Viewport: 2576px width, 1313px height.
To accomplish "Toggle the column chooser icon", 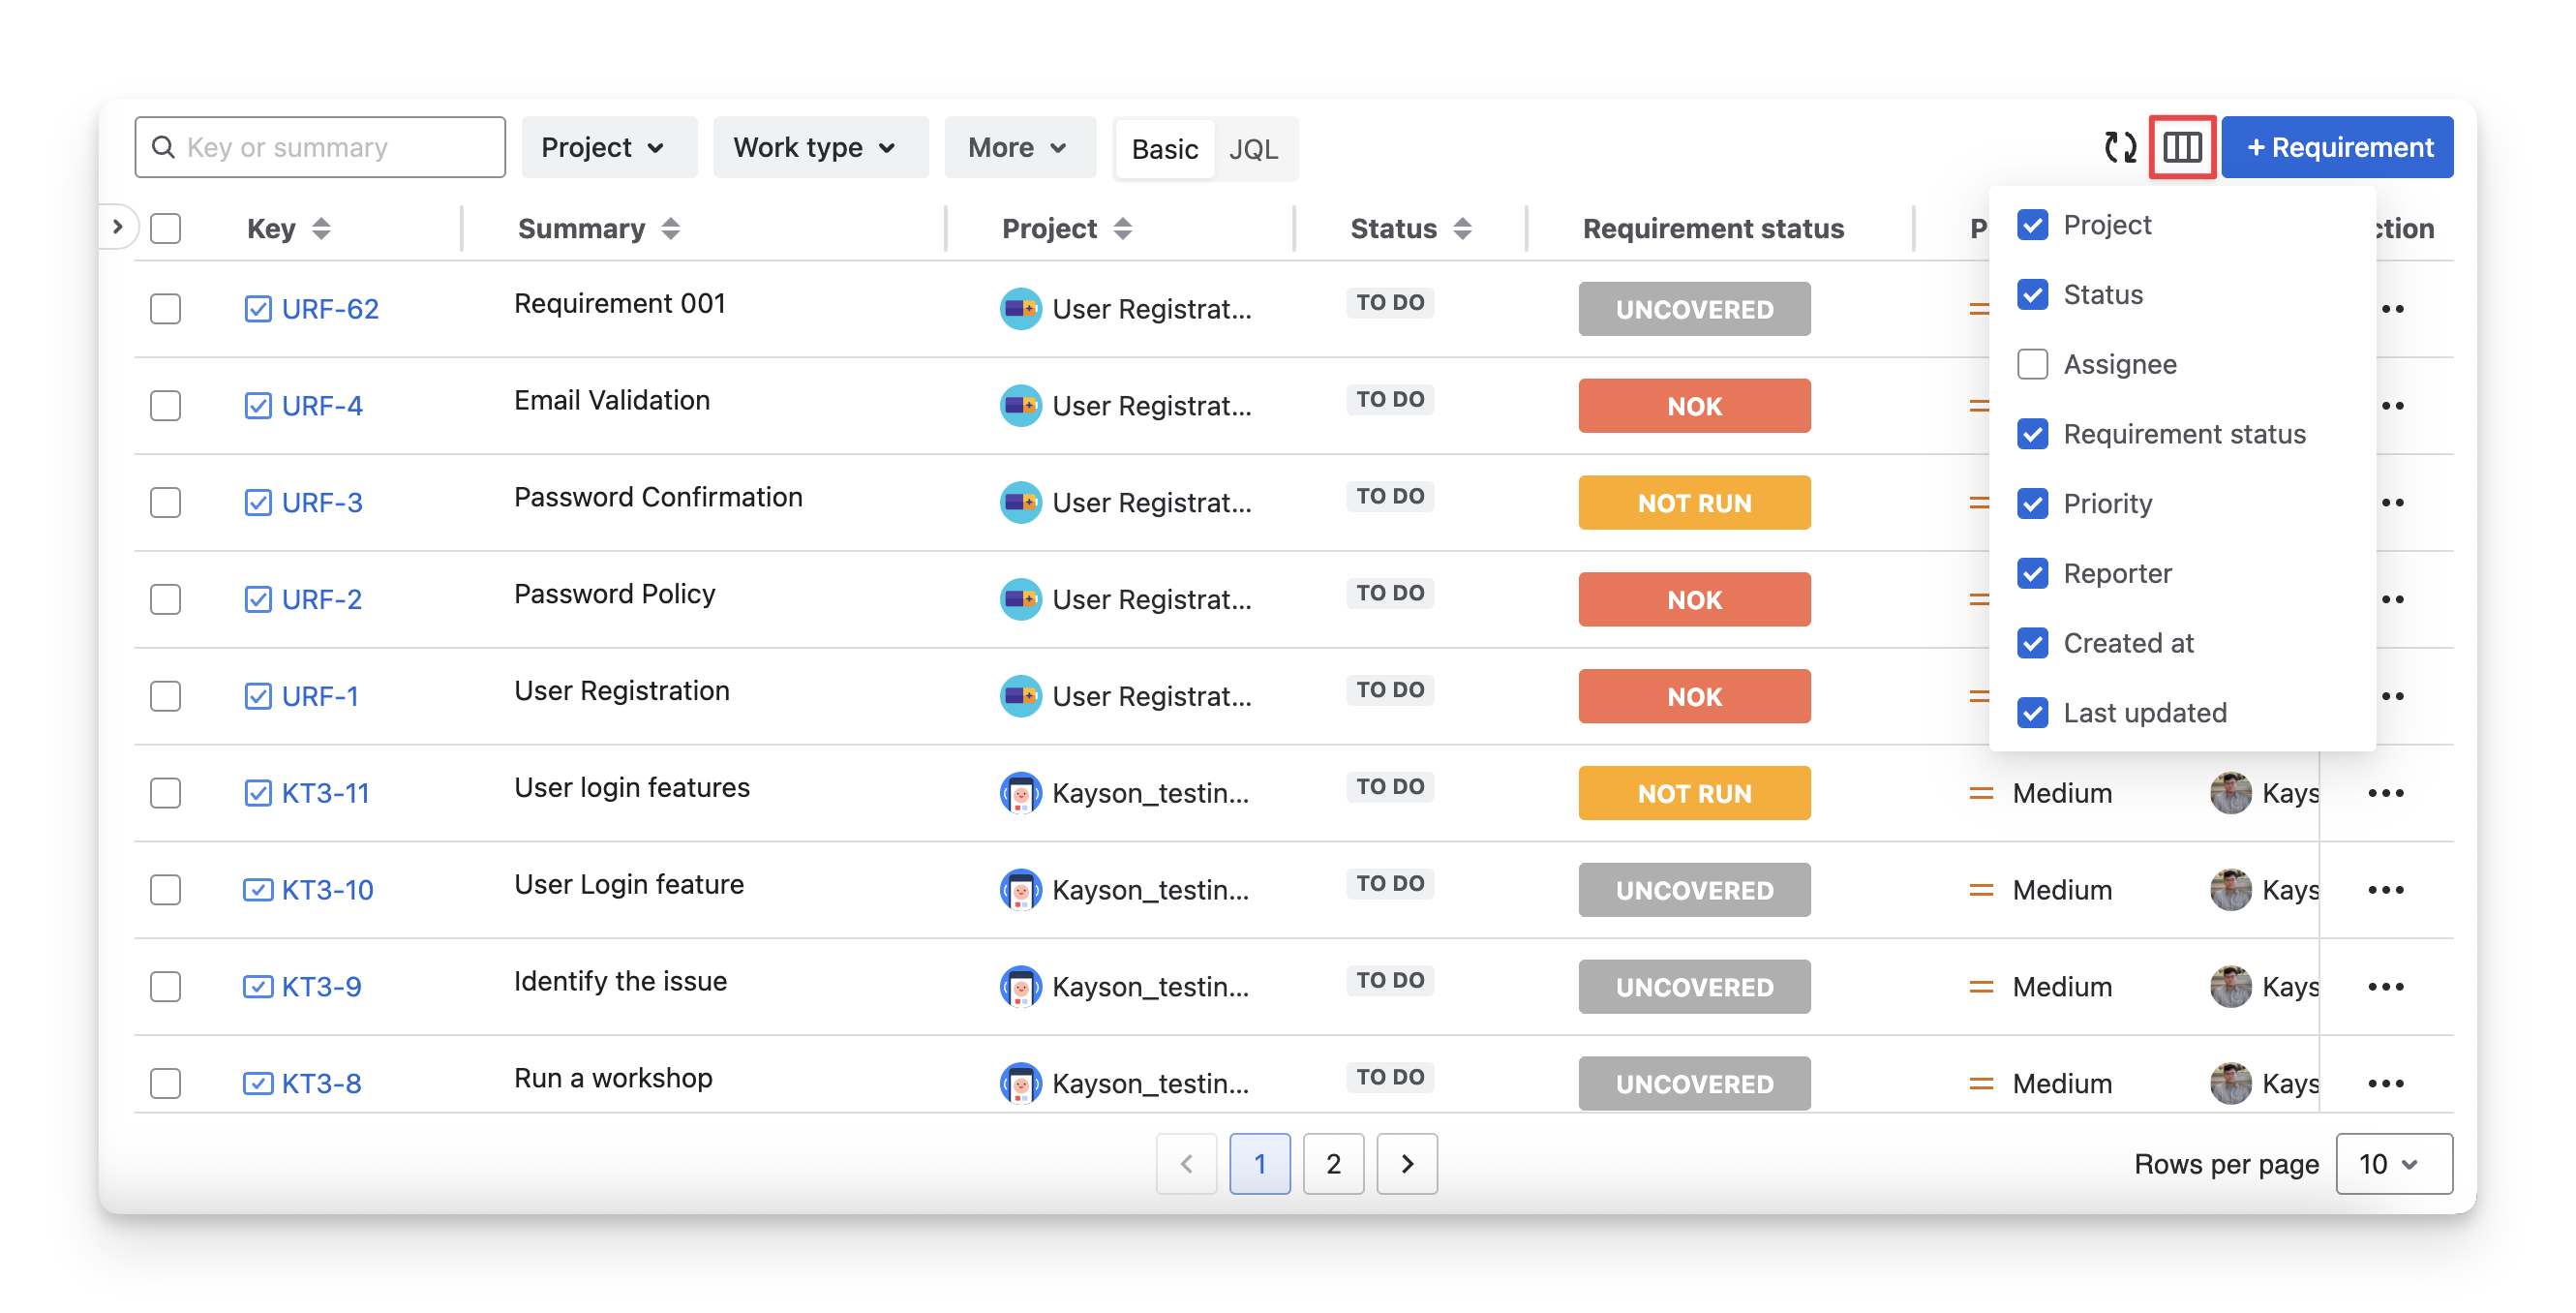I will coord(2181,147).
